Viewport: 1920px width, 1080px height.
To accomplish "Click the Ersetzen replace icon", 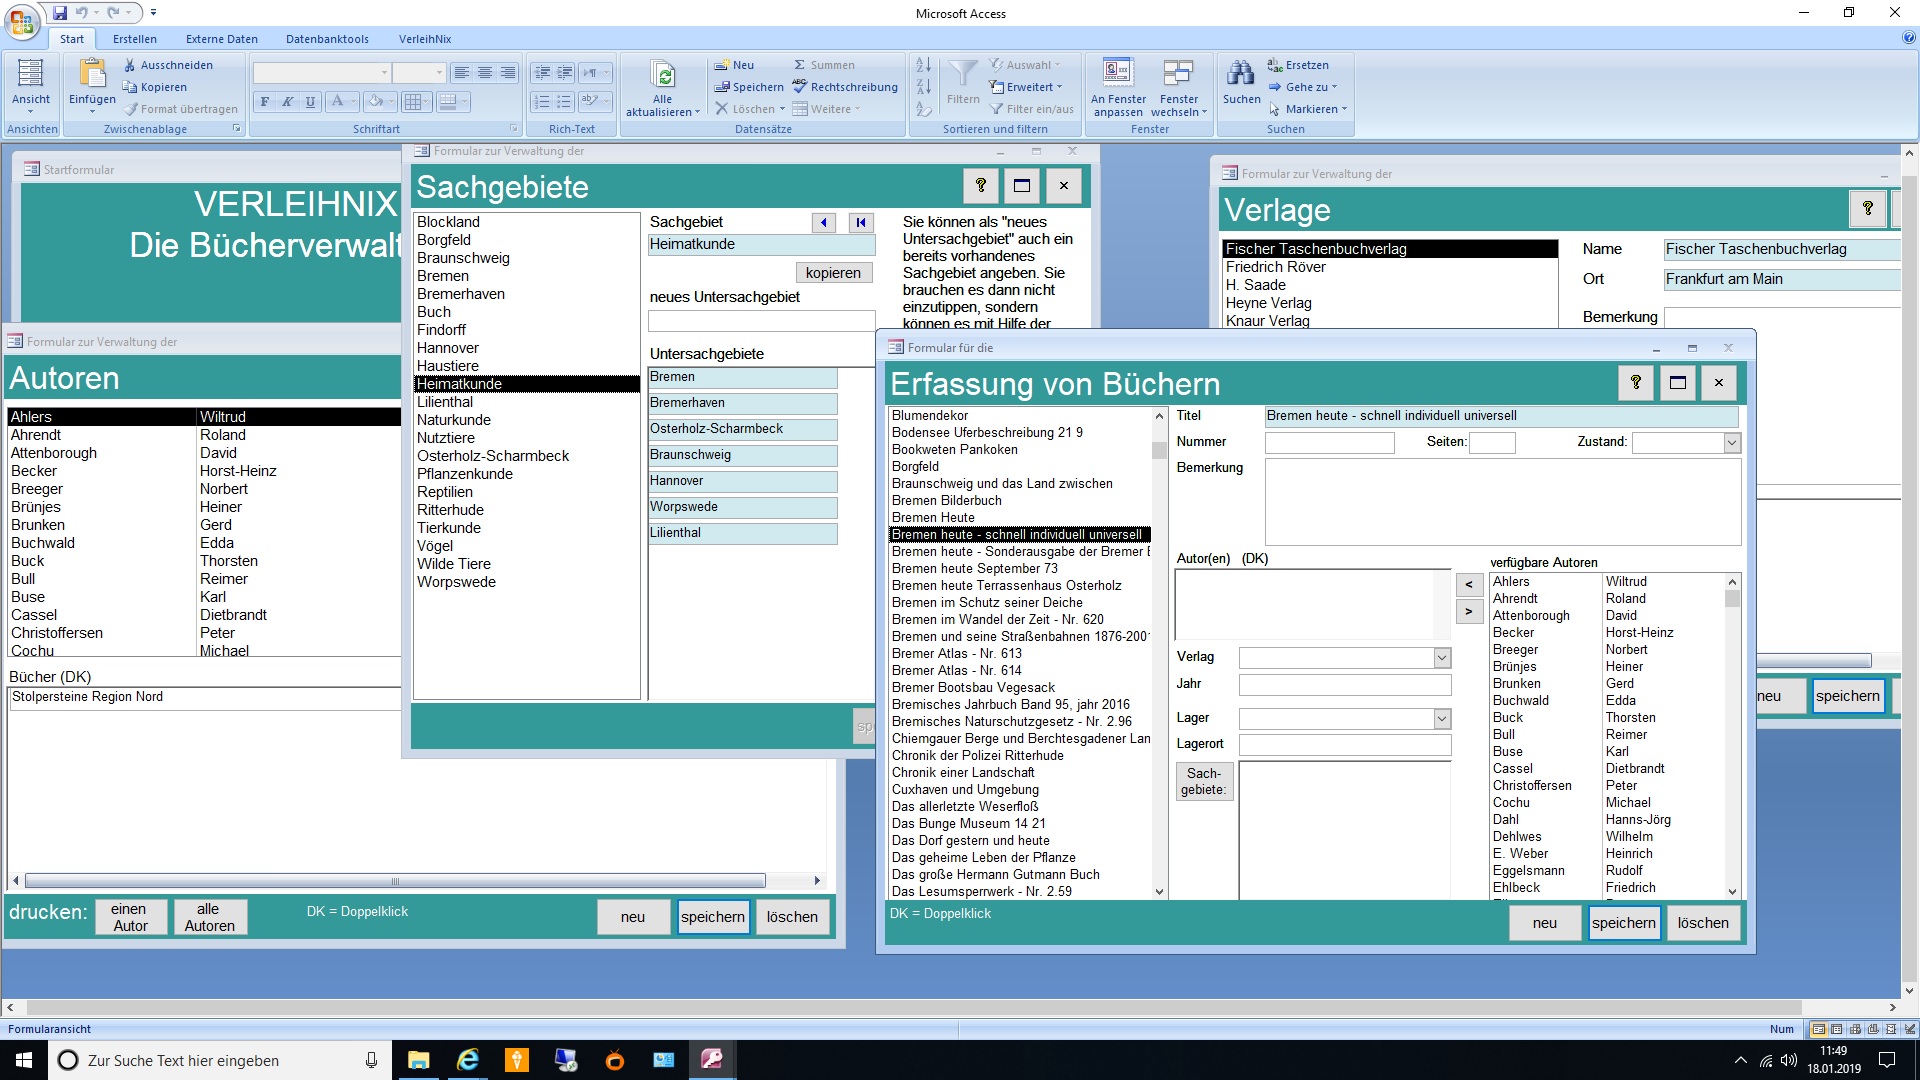I will pos(1275,65).
